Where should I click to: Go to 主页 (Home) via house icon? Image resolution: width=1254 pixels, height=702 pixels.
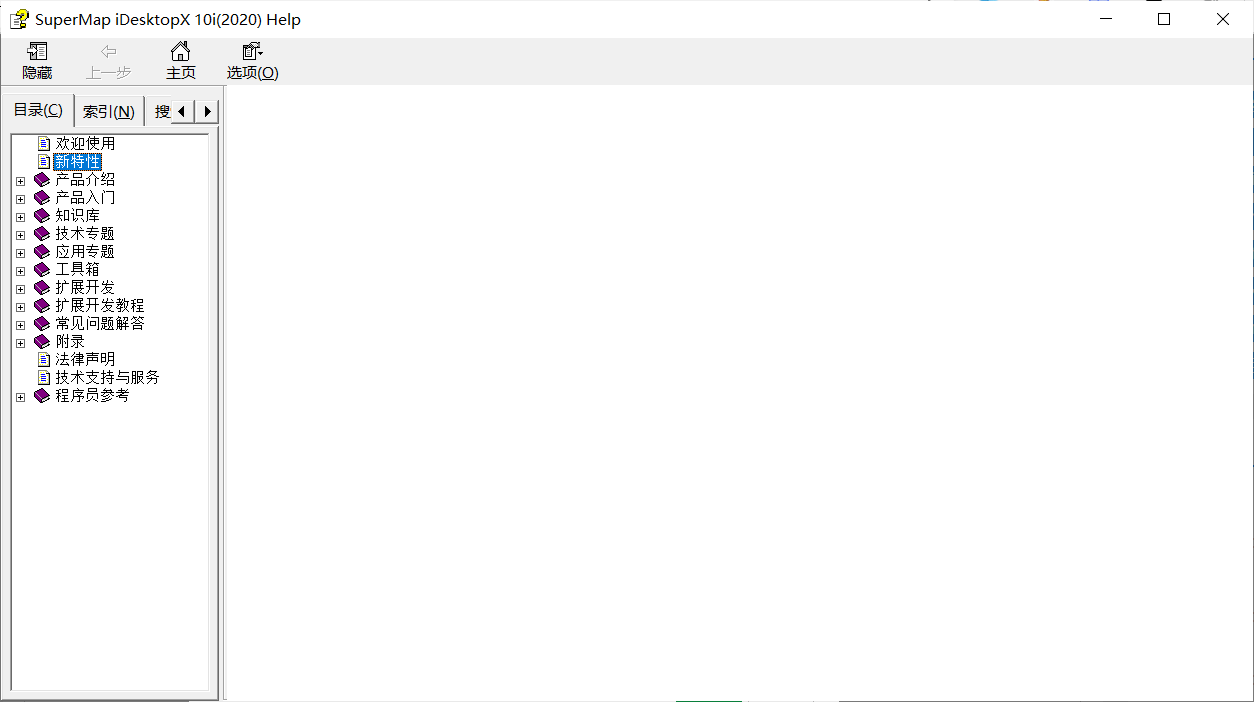(180, 51)
